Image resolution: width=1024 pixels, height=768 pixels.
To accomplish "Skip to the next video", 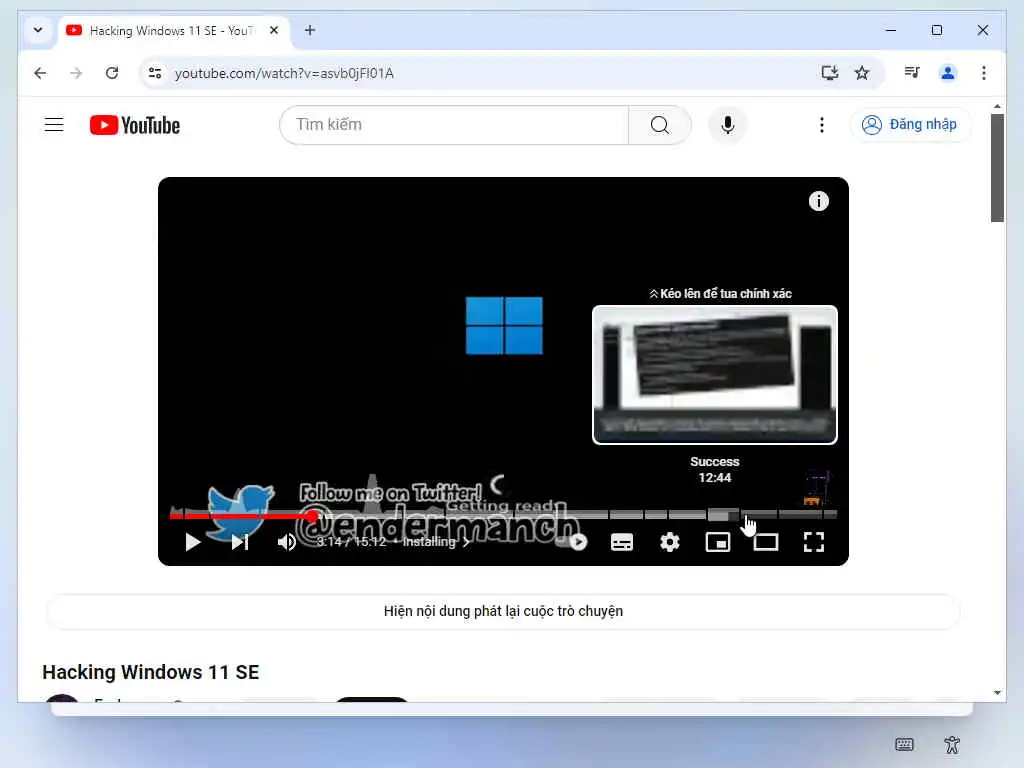I will click(x=240, y=542).
